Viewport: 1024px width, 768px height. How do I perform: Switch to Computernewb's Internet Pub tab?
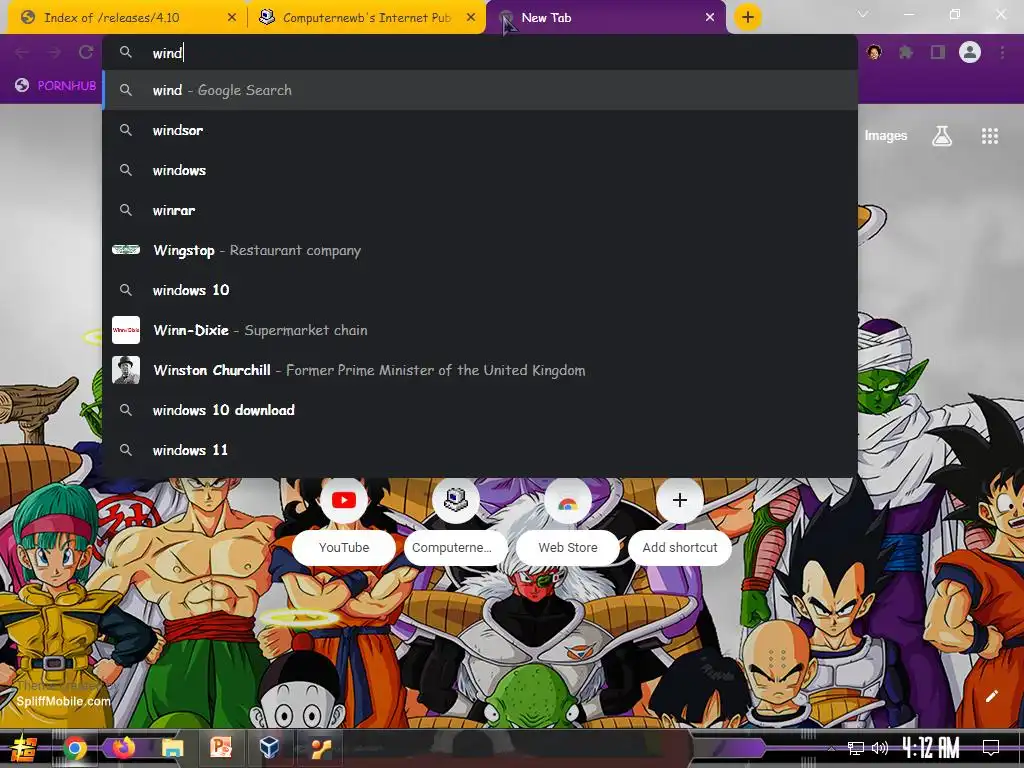[366, 18]
